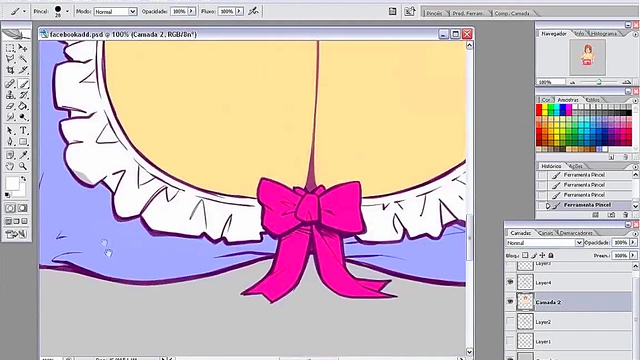Switch to Standard edit mode
Image resolution: width=640 pixels, height=360 pixels.
[x=10, y=208]
